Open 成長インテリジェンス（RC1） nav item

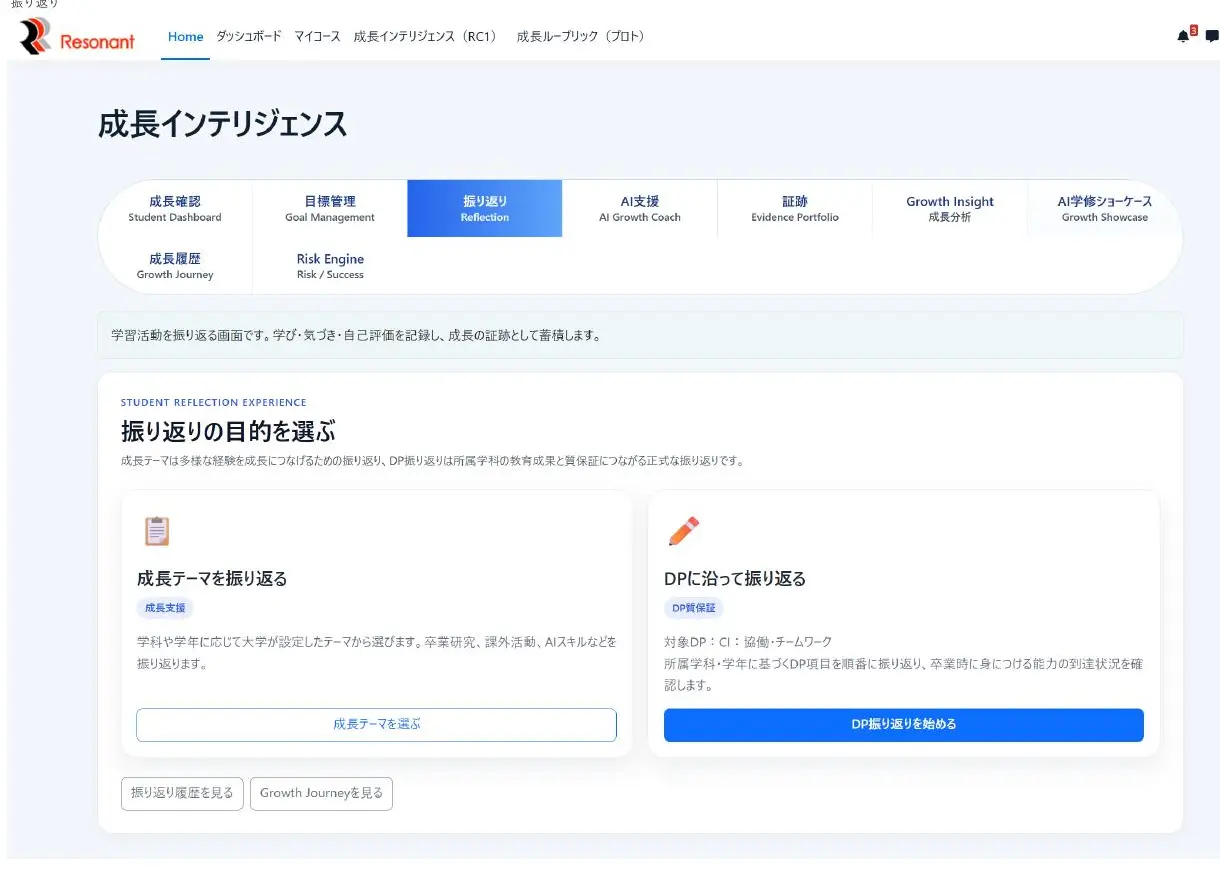click(x=428, y=37)
